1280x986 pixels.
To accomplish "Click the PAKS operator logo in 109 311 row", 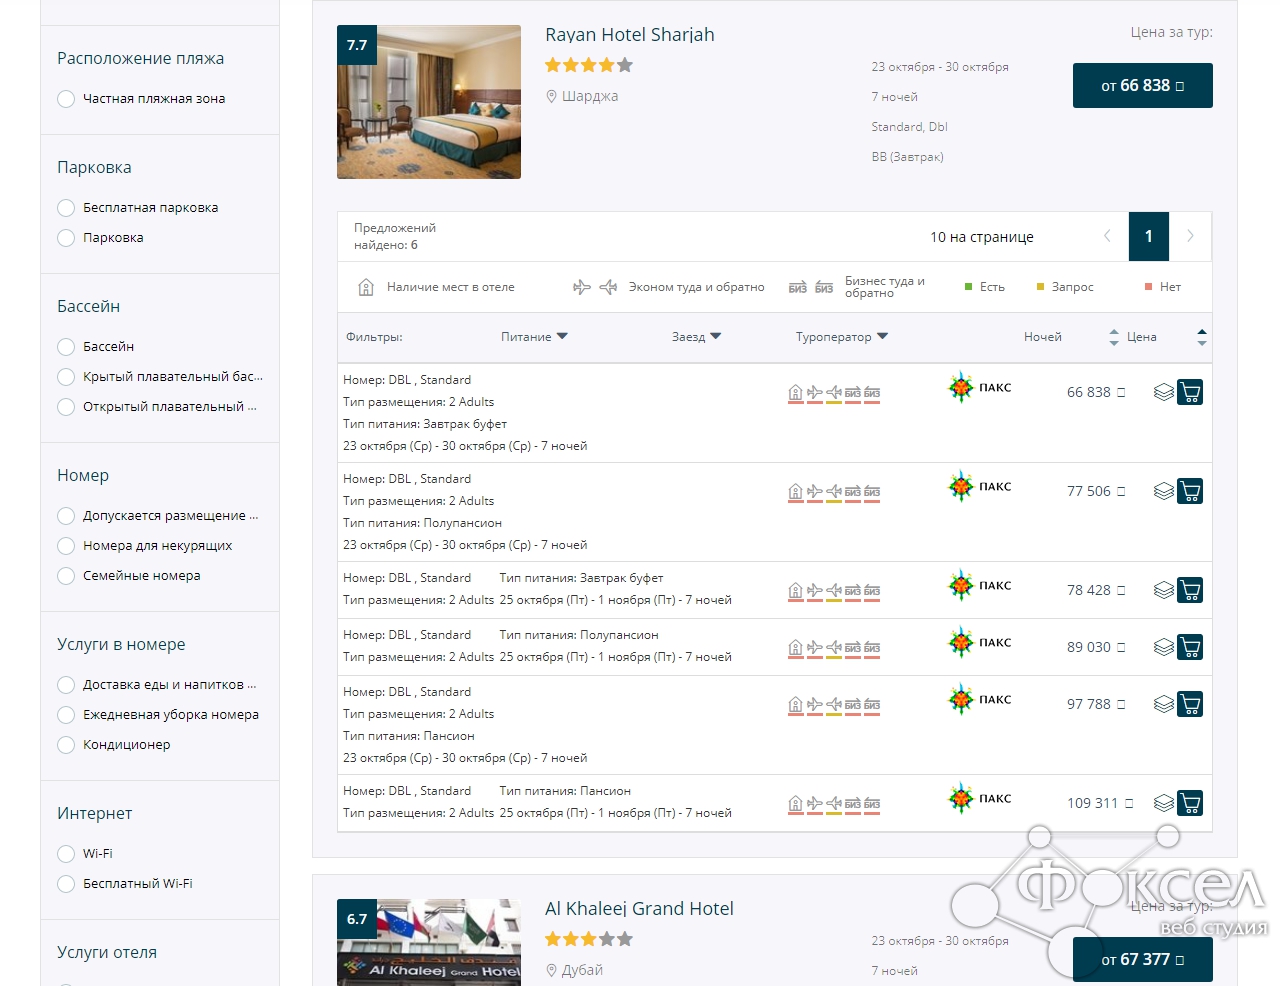I will [x=980, y=798].
